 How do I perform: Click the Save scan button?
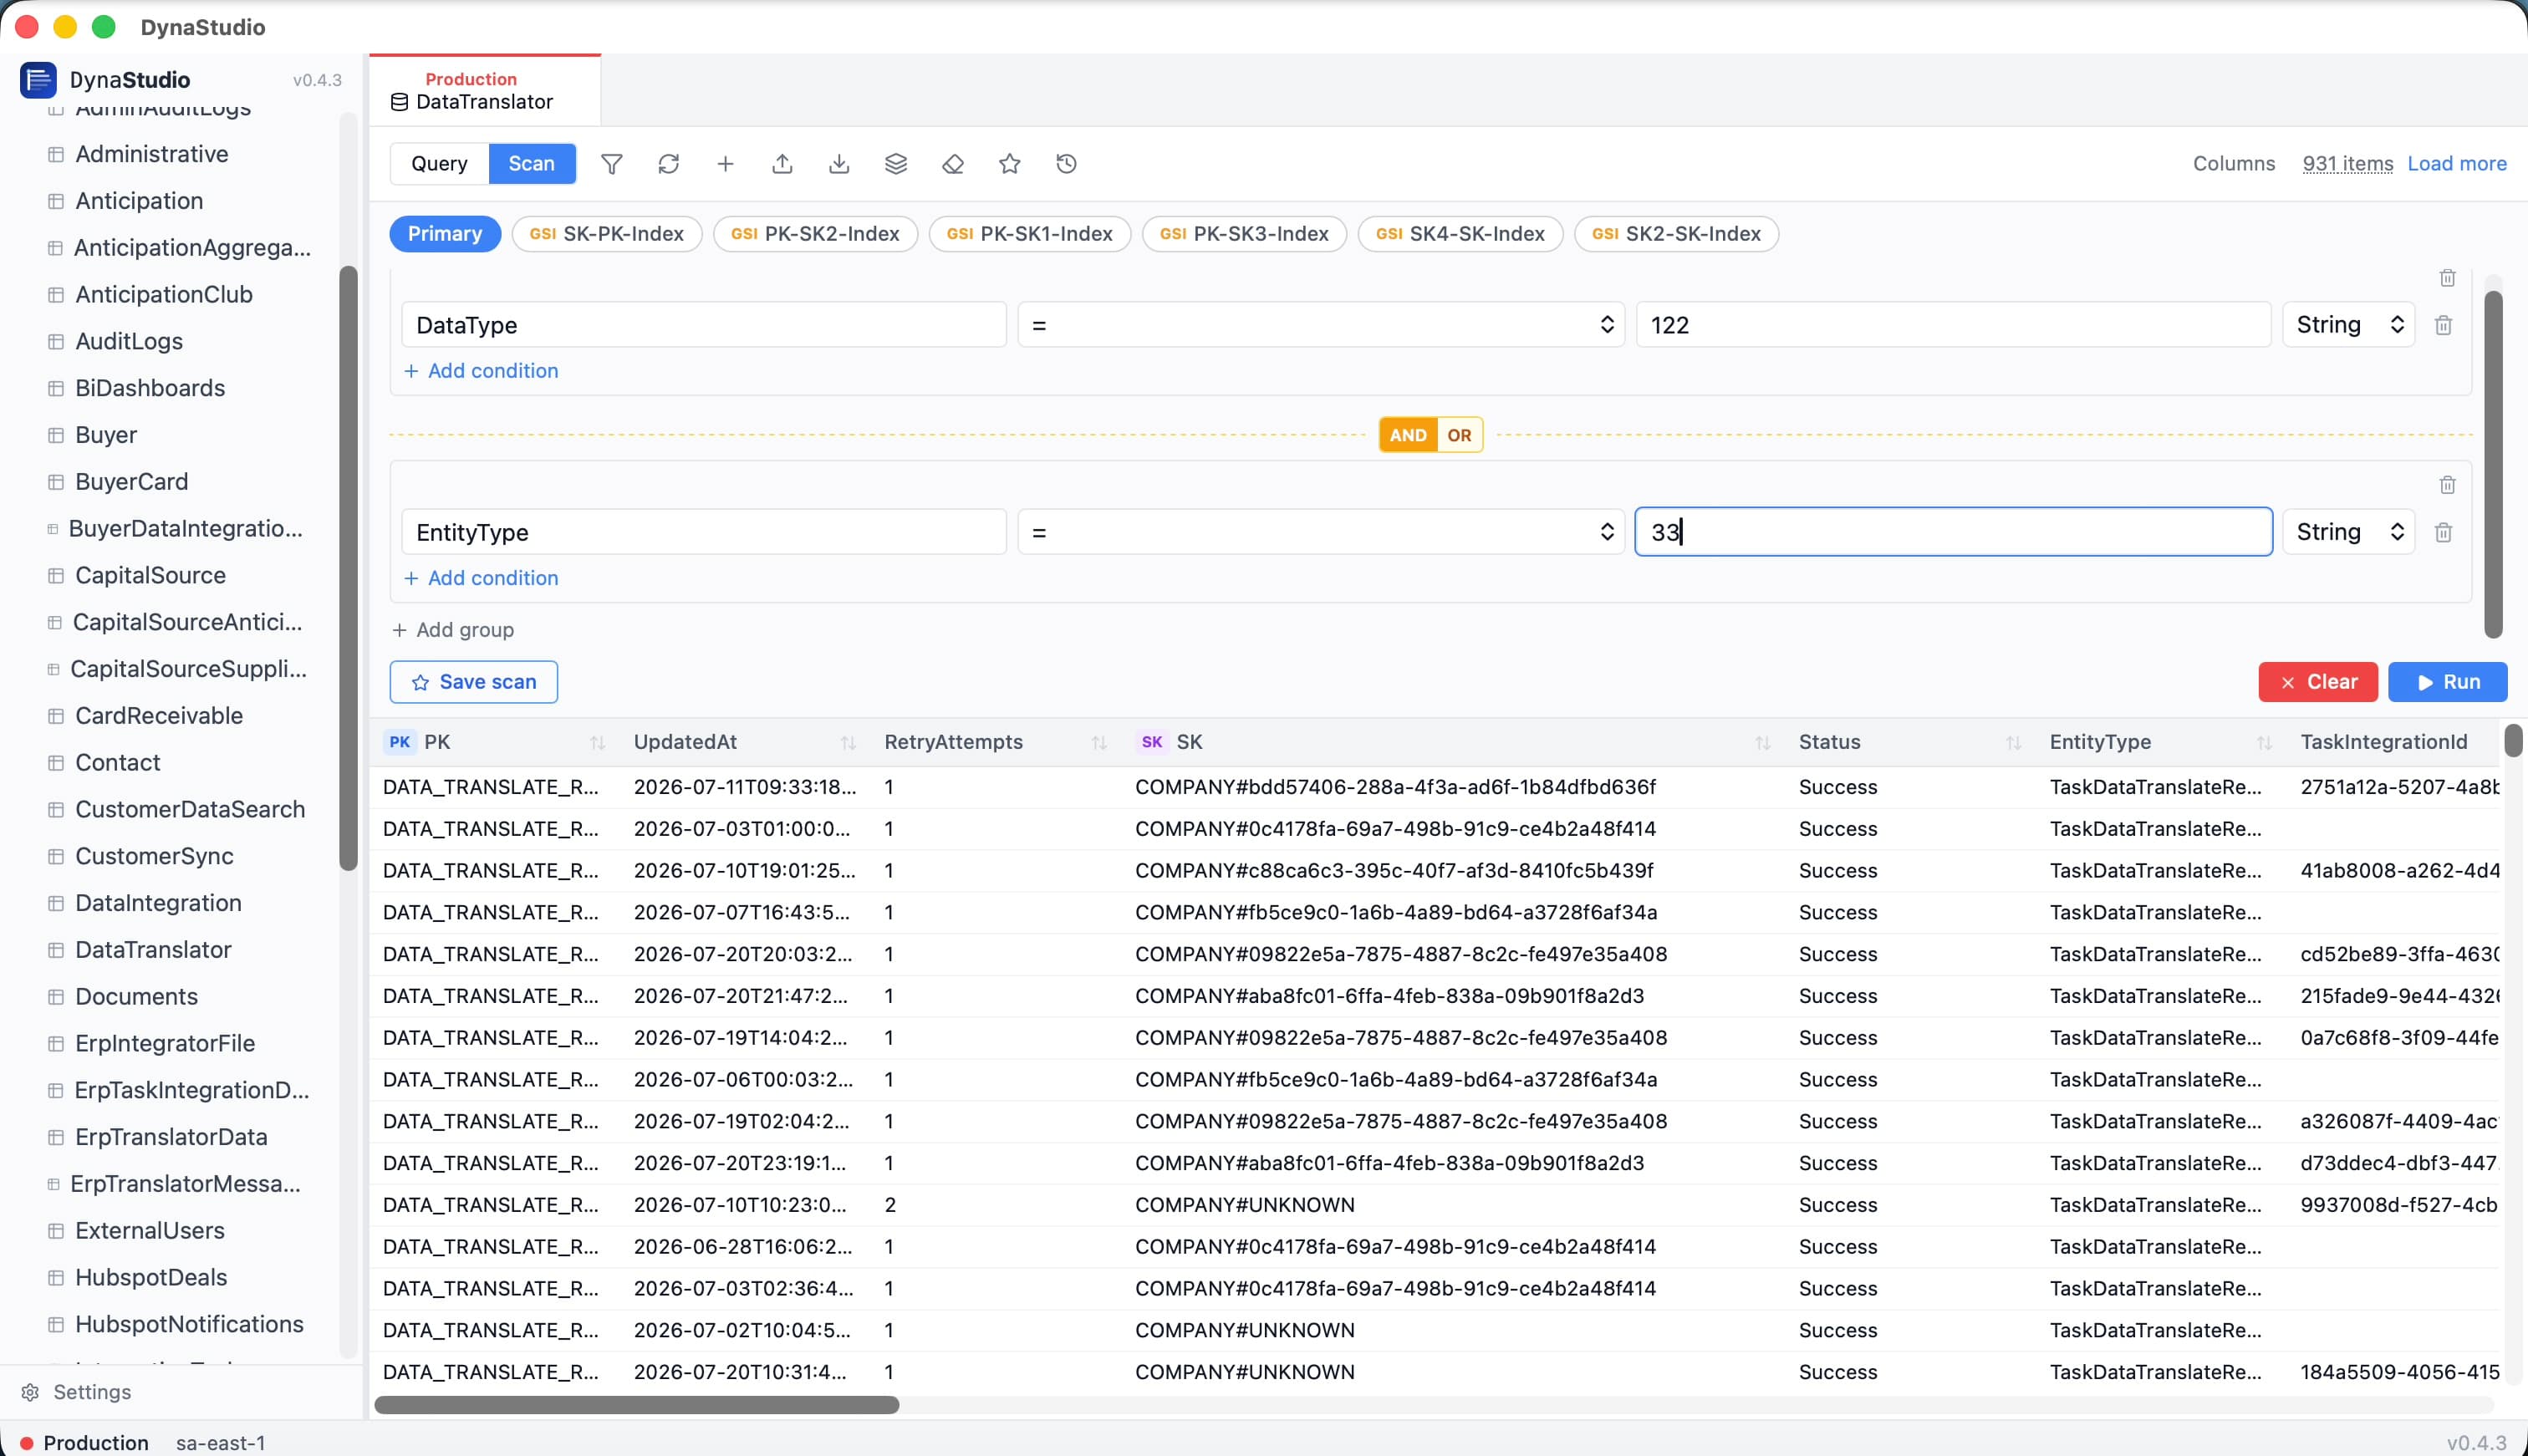point(474,682)
